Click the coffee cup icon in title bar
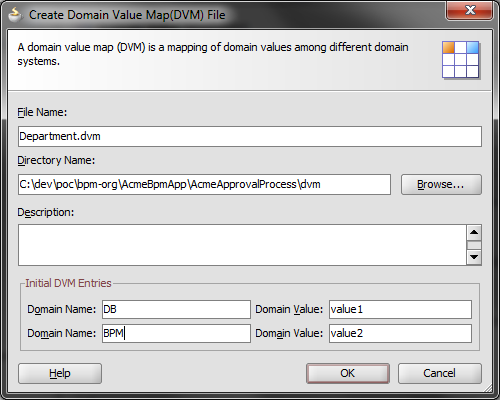The height and width of the screenshot is (400, 500). pyautogui.click(x=14, y=15)
